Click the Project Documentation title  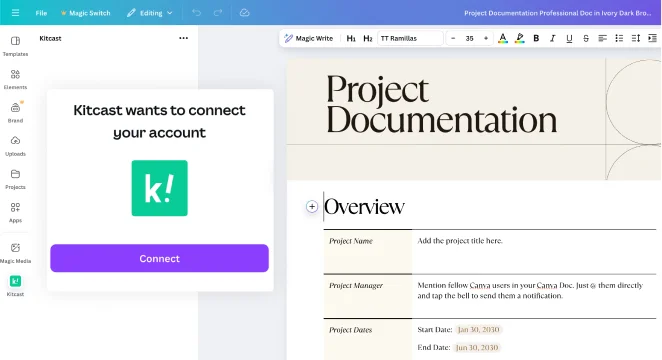441,104
